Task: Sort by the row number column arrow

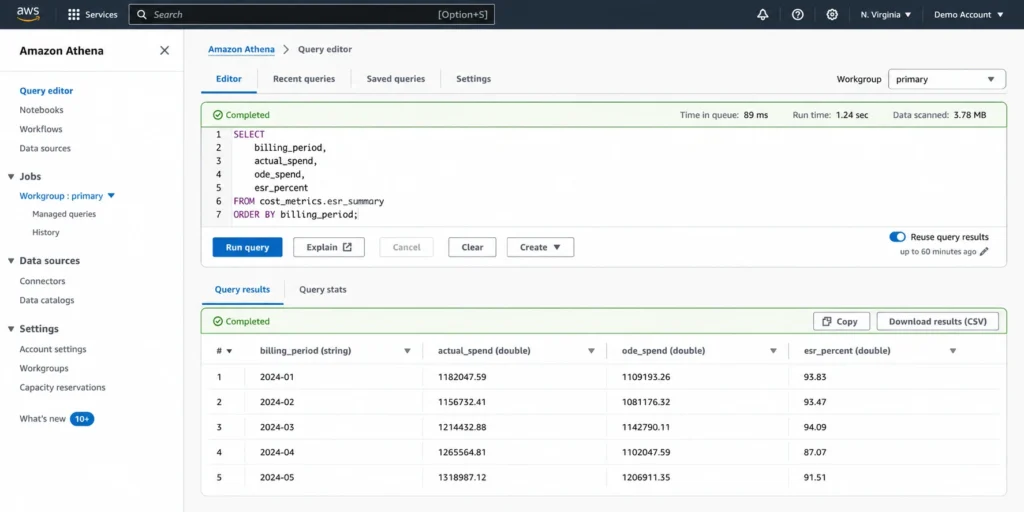Action: pyautogui.click(x=229, y=351)
